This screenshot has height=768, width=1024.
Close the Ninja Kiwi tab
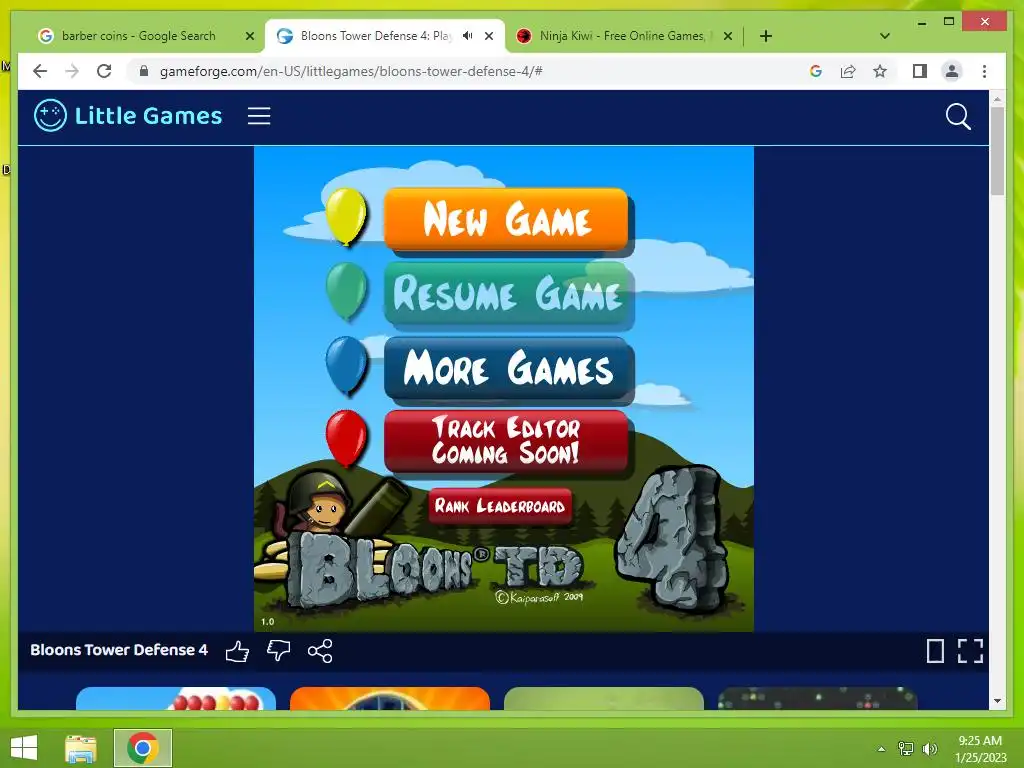tap(728, 36)
